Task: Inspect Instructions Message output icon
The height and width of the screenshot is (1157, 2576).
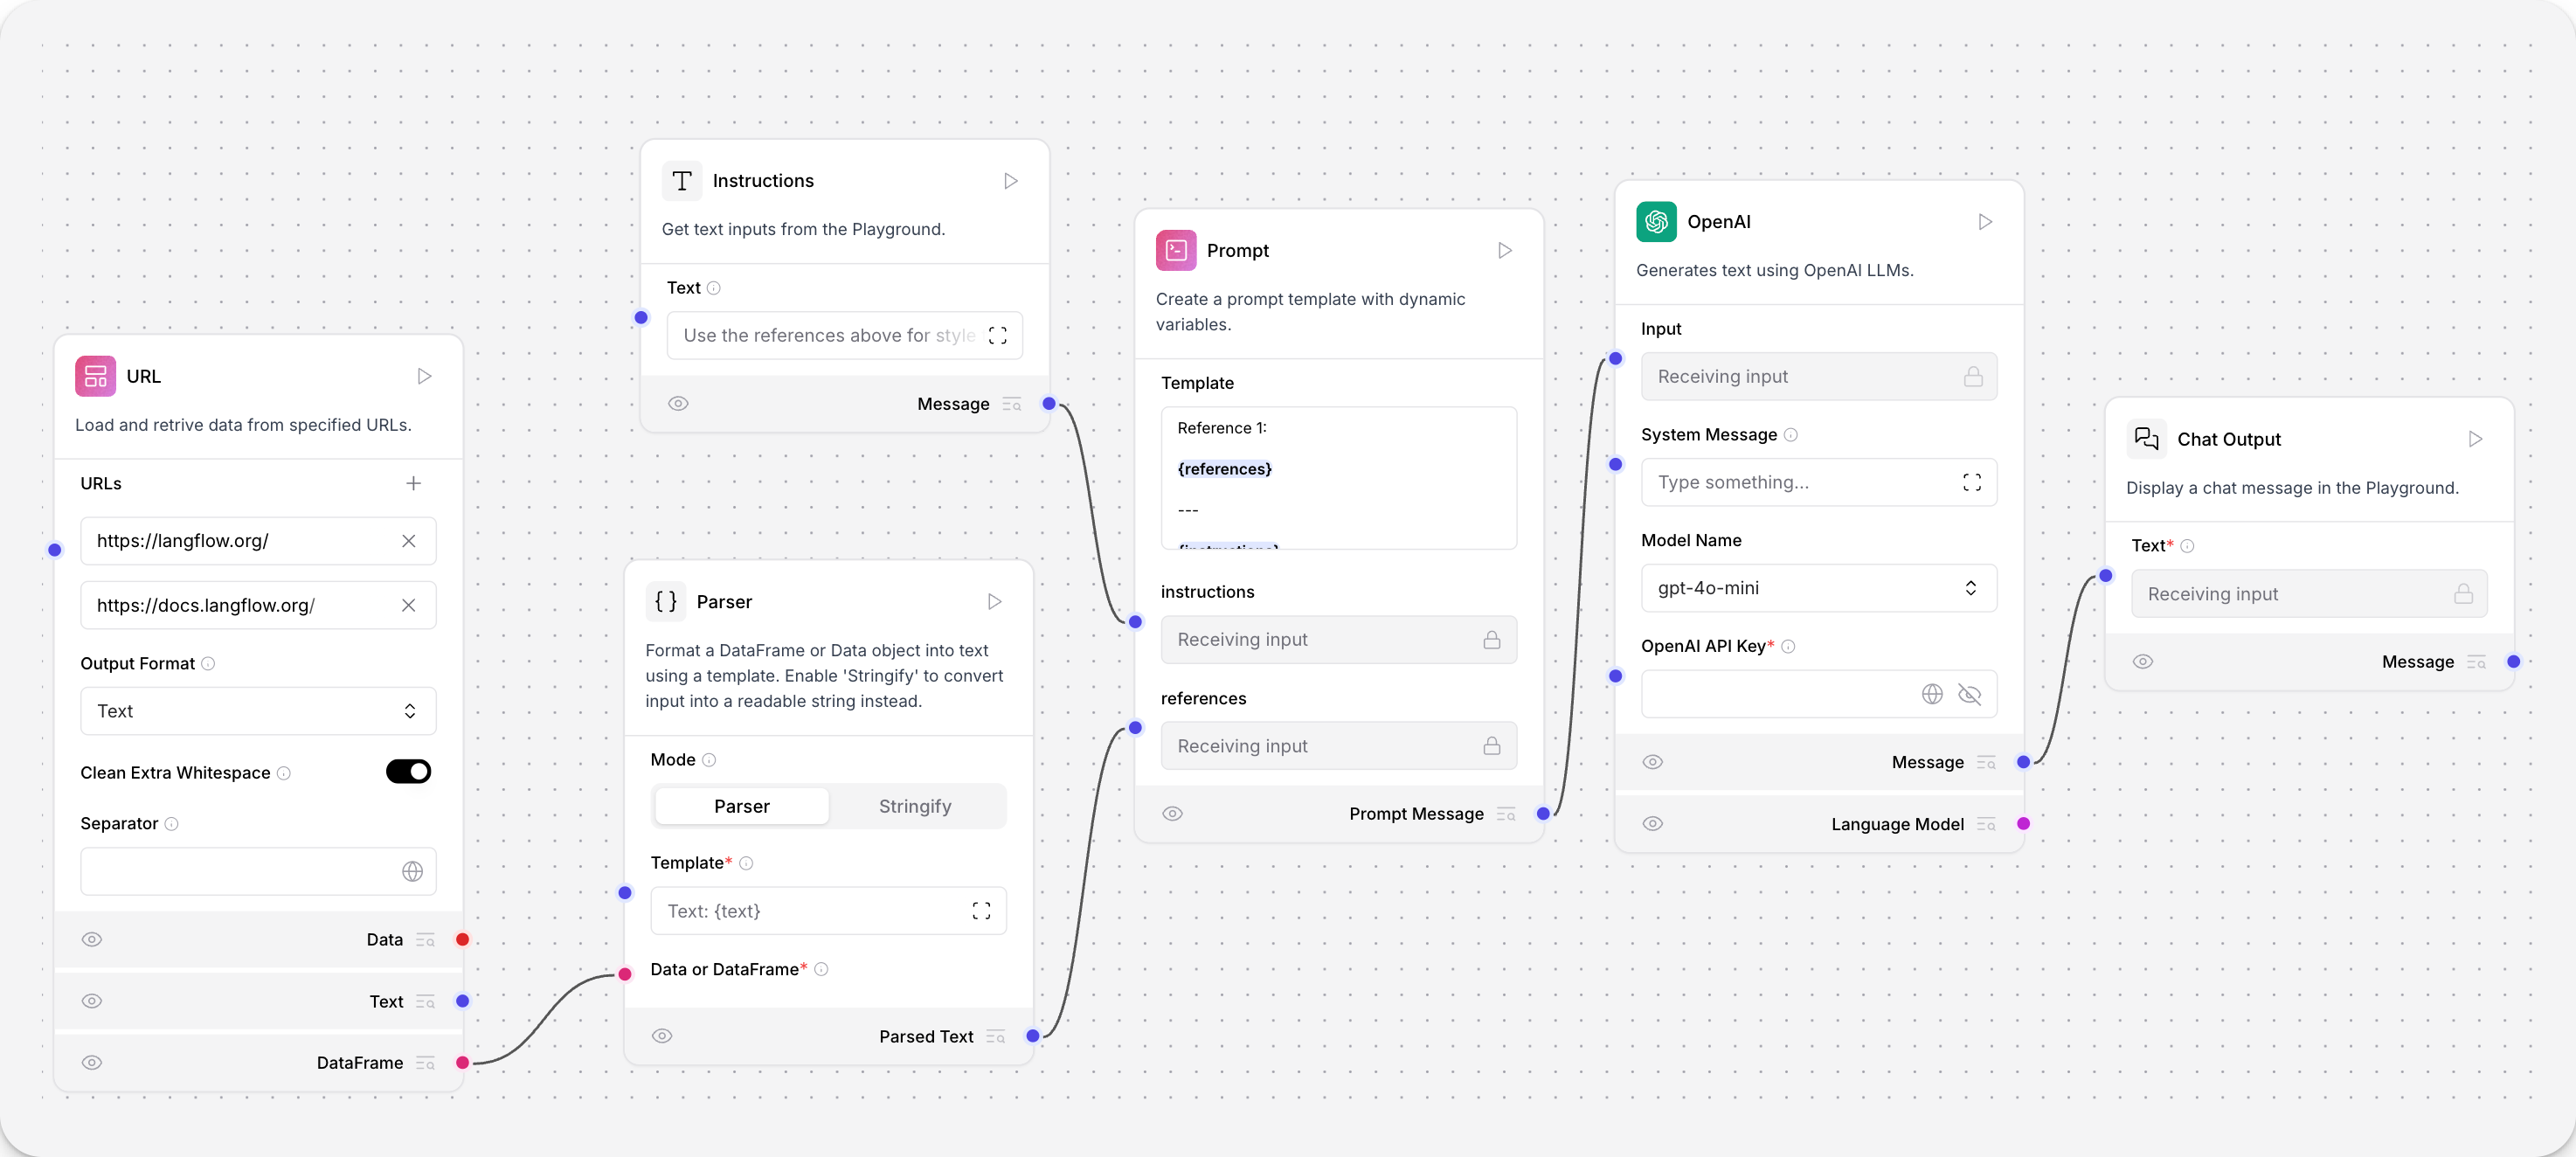Action: 1012,404
